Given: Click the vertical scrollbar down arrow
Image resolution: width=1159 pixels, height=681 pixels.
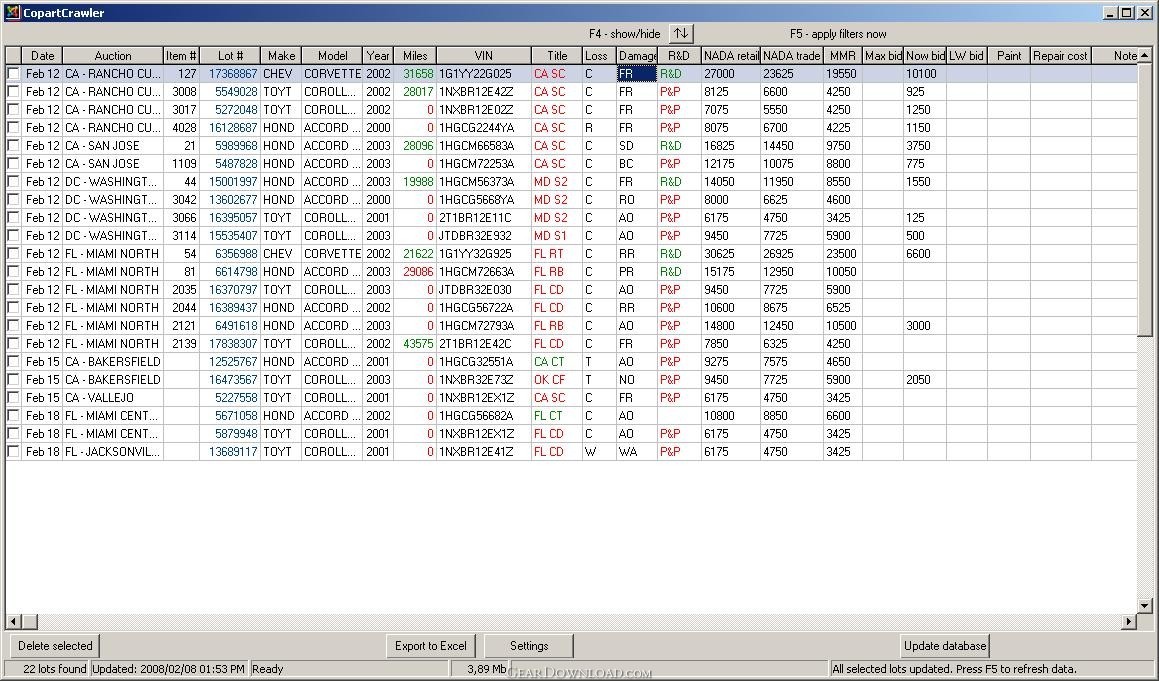Looking at the screenshot, I should coord(1145,606).
